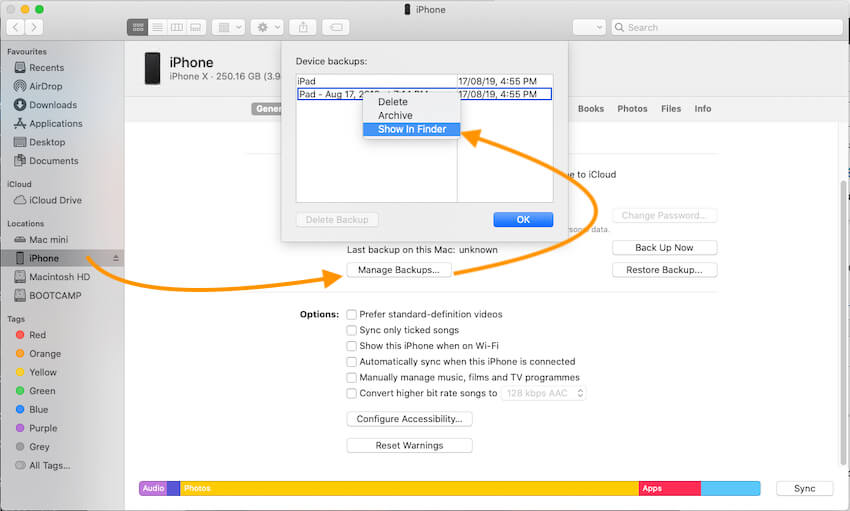The height and width of the screenshot is (511, 850).
Task: Open Downloads folder in sidebar
Action: pyautogui.click(x=53, y=105)
